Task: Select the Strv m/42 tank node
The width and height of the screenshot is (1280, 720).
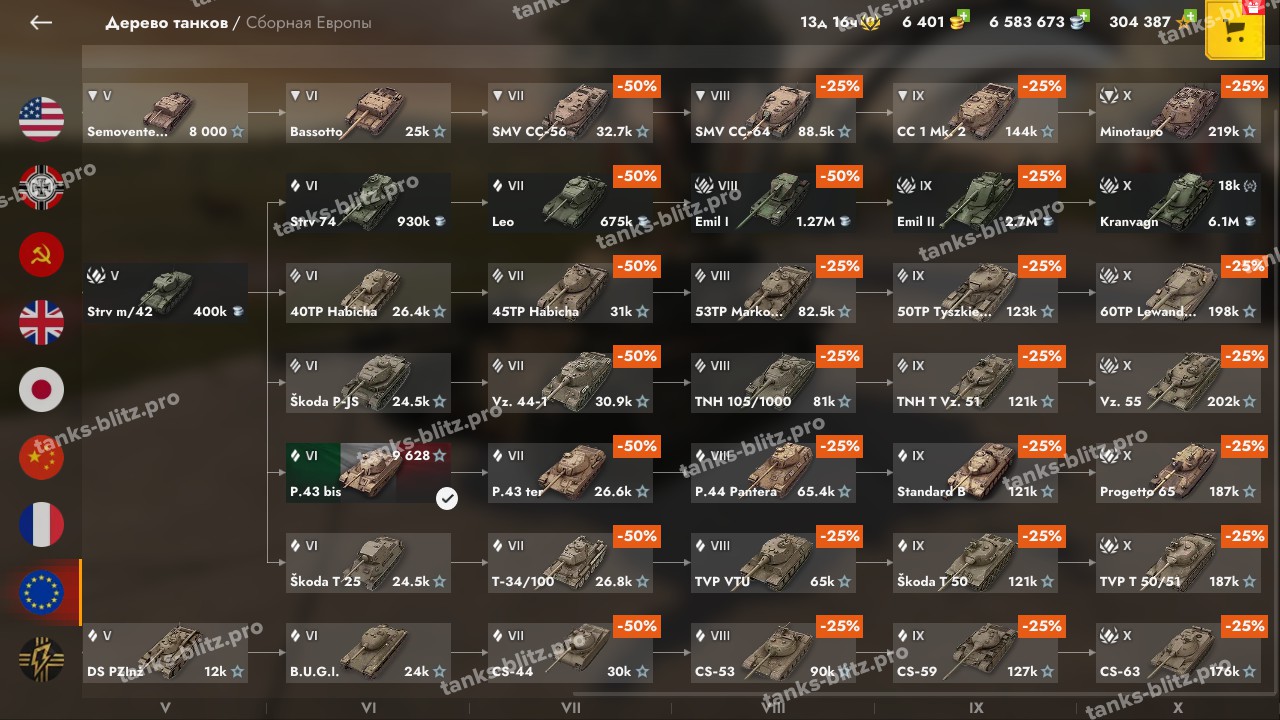Action: (166, 293)
